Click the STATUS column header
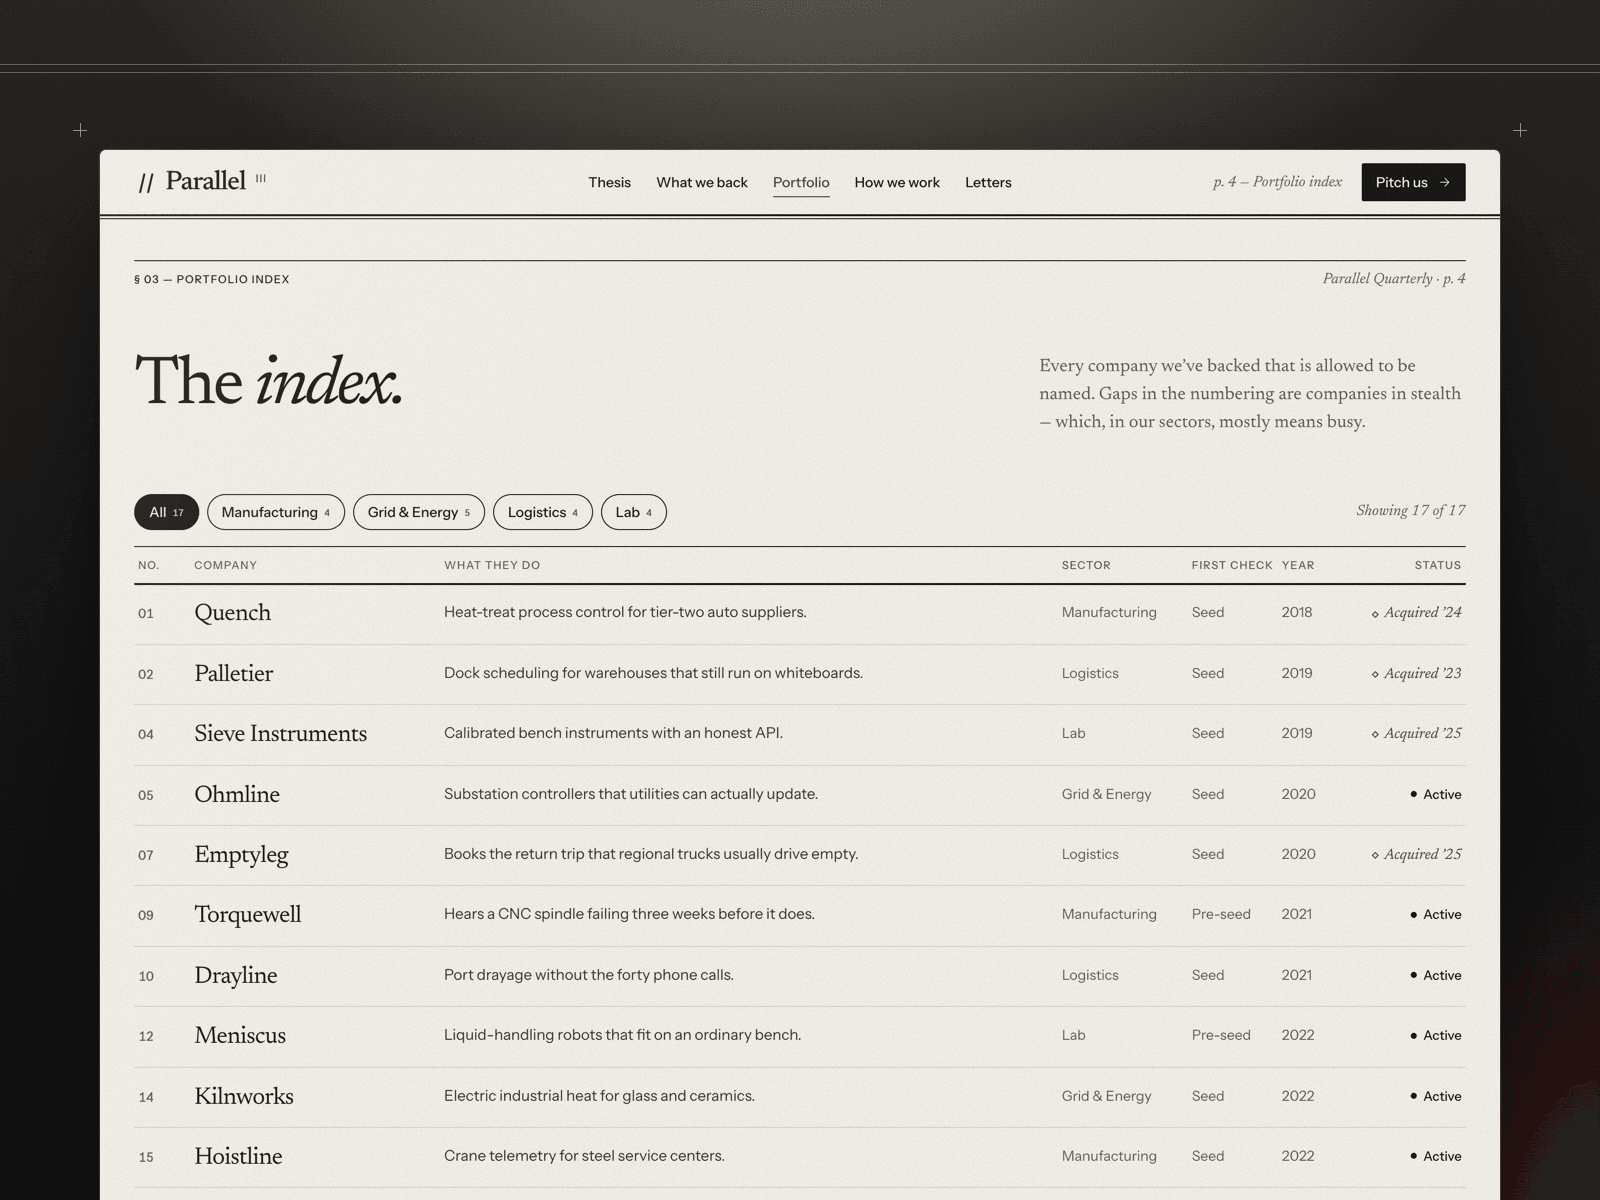The height and width of the screenshot is (1200, 1600). [x=1438, y=565]
